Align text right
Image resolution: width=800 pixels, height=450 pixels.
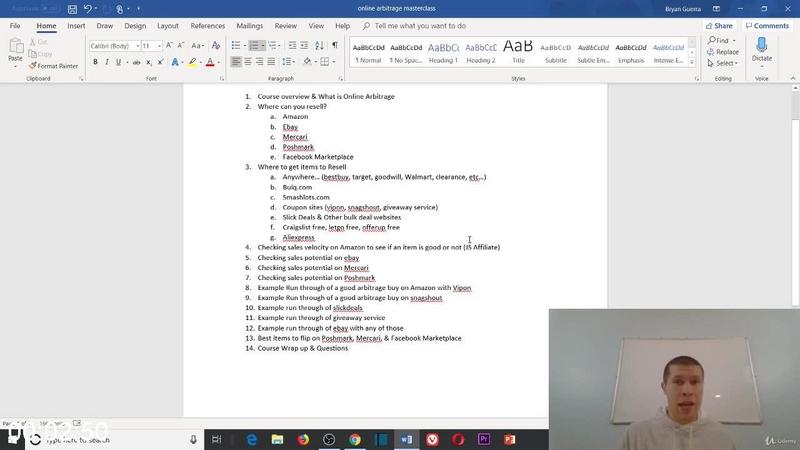pyautogui.click(x=259, y=62)
